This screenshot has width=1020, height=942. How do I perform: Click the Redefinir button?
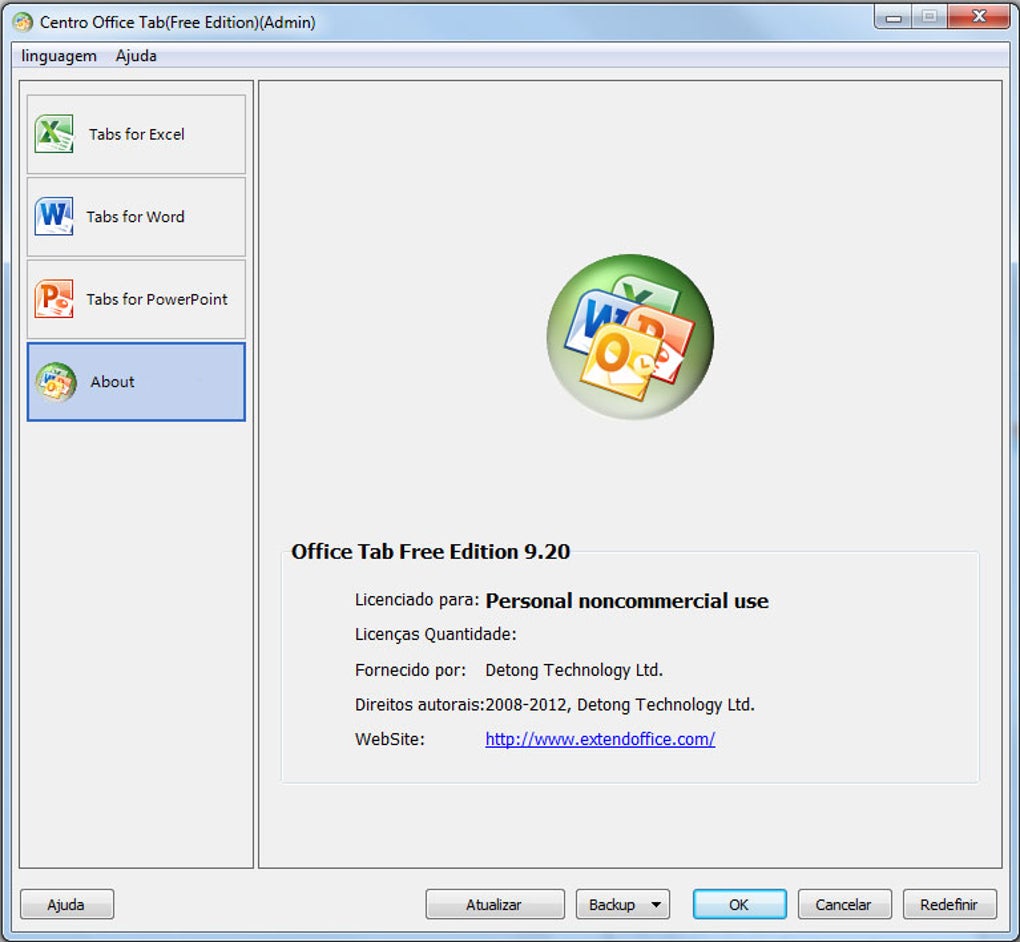(950, 904)
